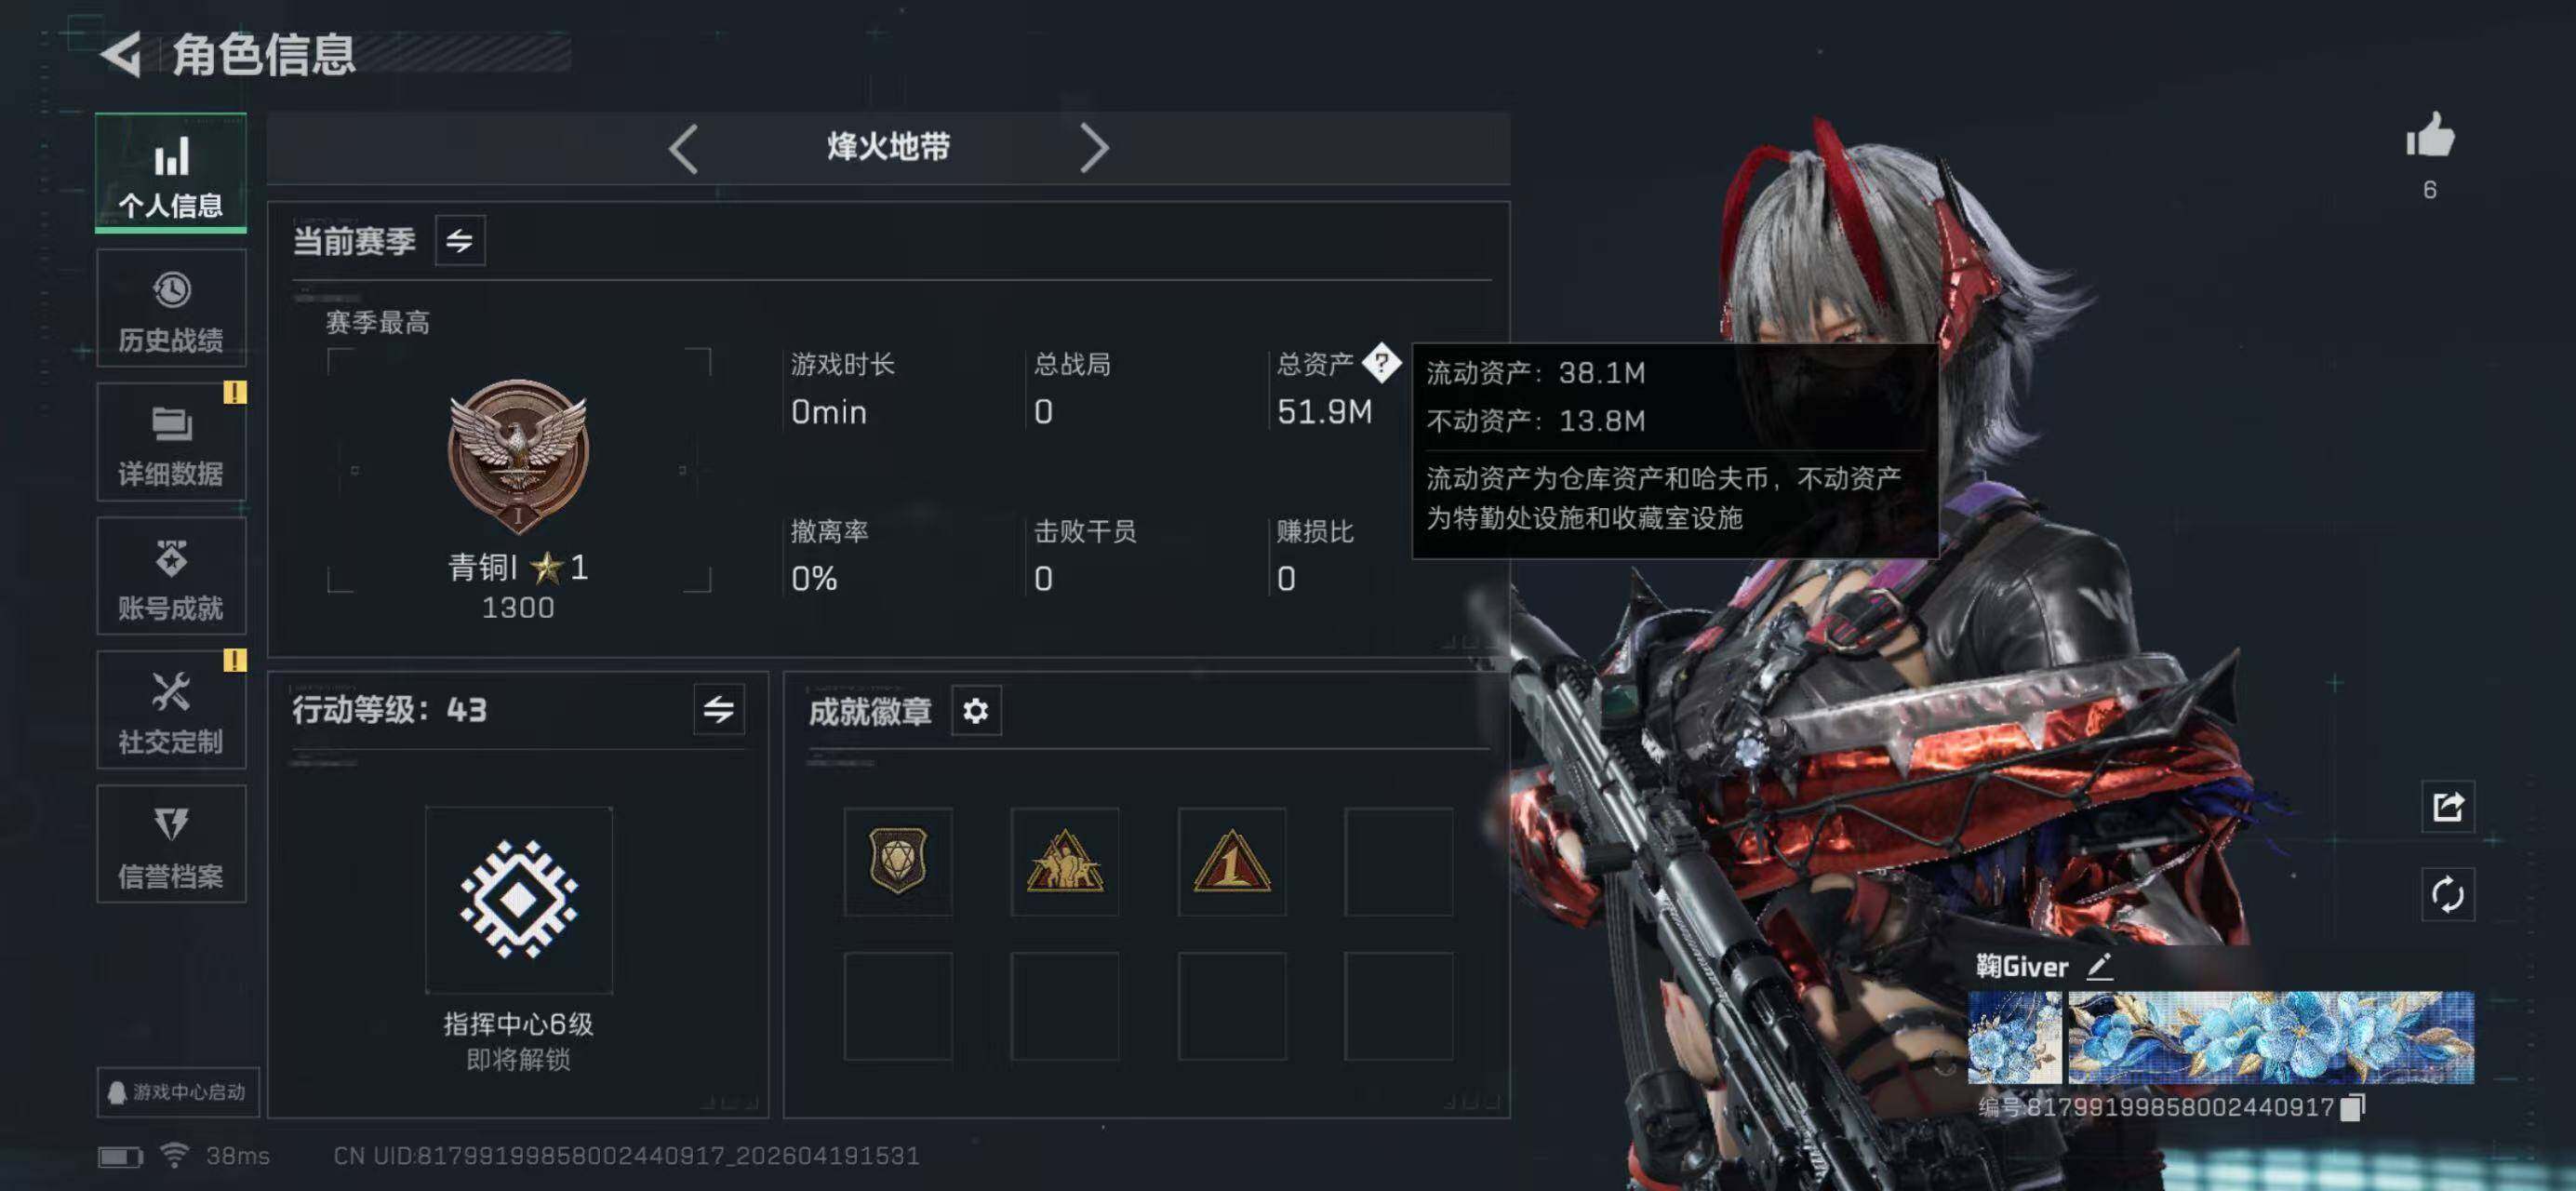Open the 账号成就 achievements tab

pyautogui.click(x=171, y=576)
